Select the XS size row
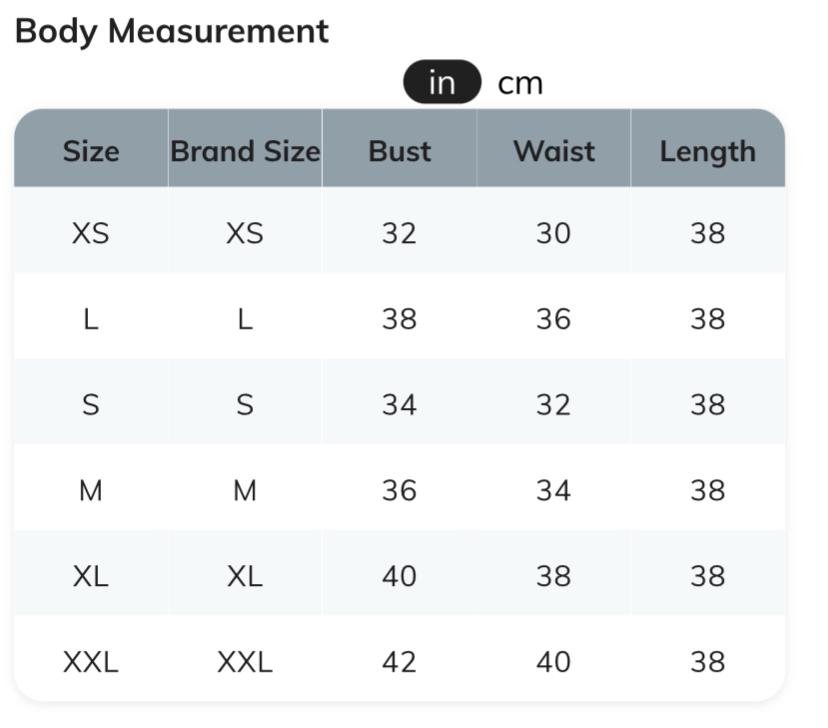Screen dimensions: 828x728 pyautogui.click(x=91, y=233)
